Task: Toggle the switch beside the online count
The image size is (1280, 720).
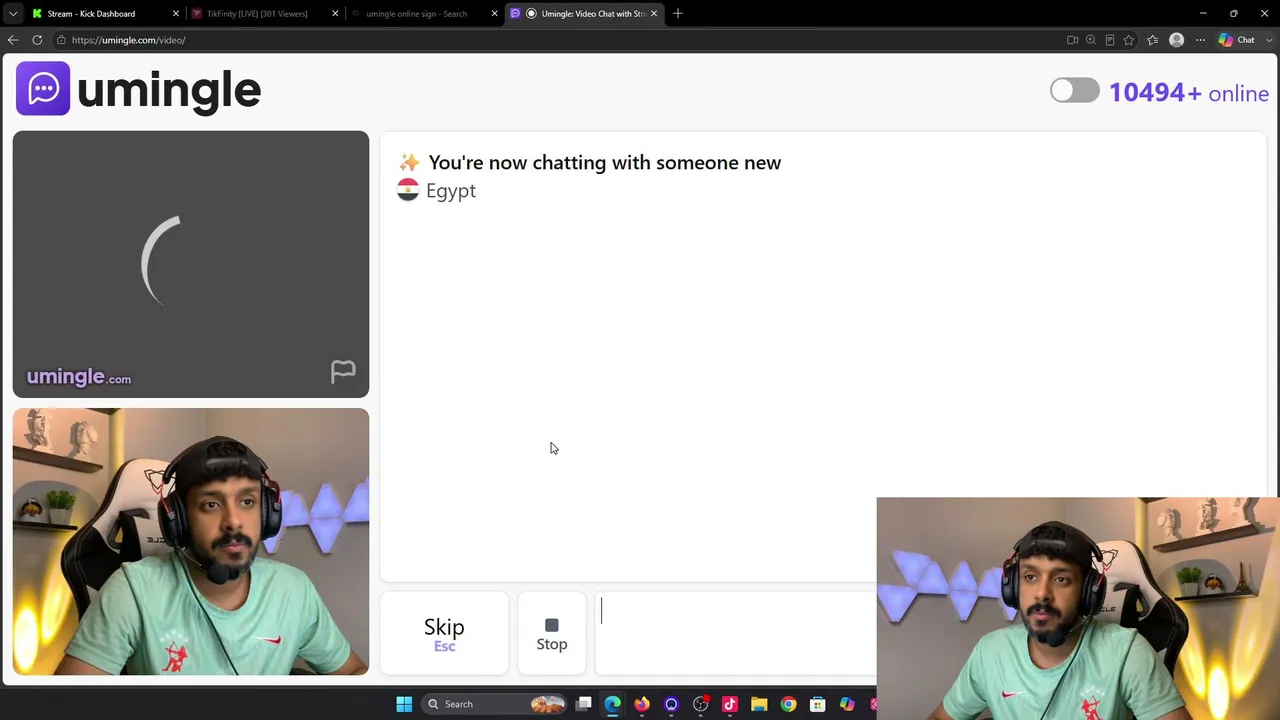Action: 1075,91
